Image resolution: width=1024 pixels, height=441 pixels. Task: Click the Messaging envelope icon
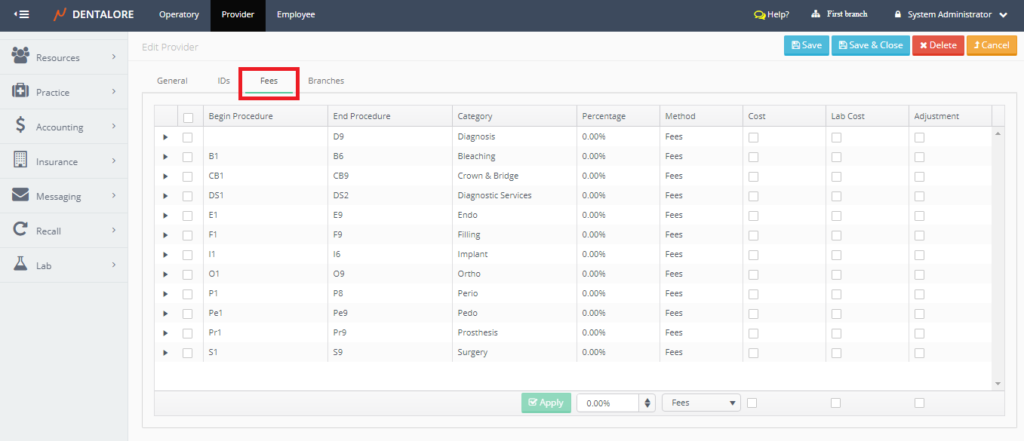click(20, 196)
